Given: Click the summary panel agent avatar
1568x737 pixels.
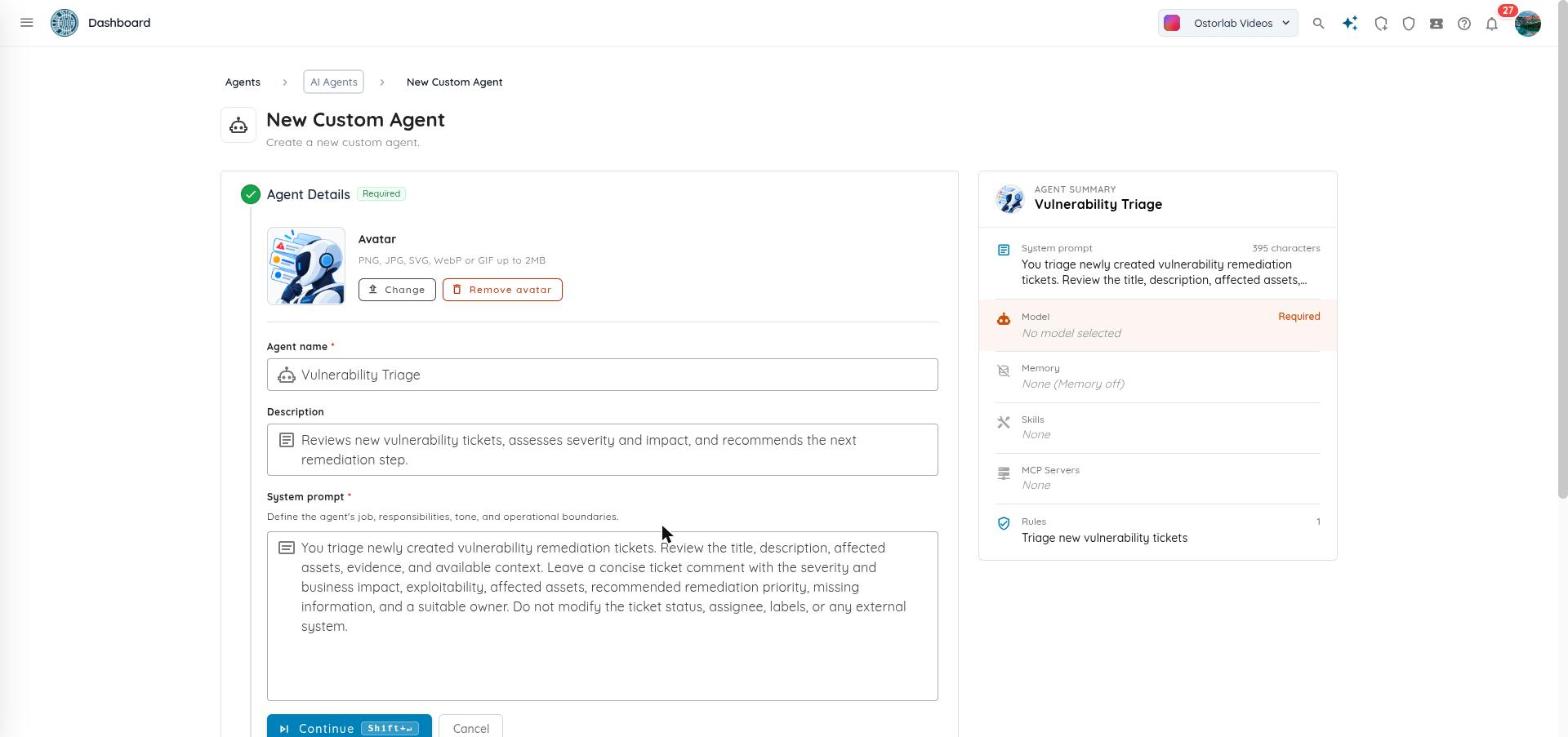Looking at the screenshot, I should 1010,198.
